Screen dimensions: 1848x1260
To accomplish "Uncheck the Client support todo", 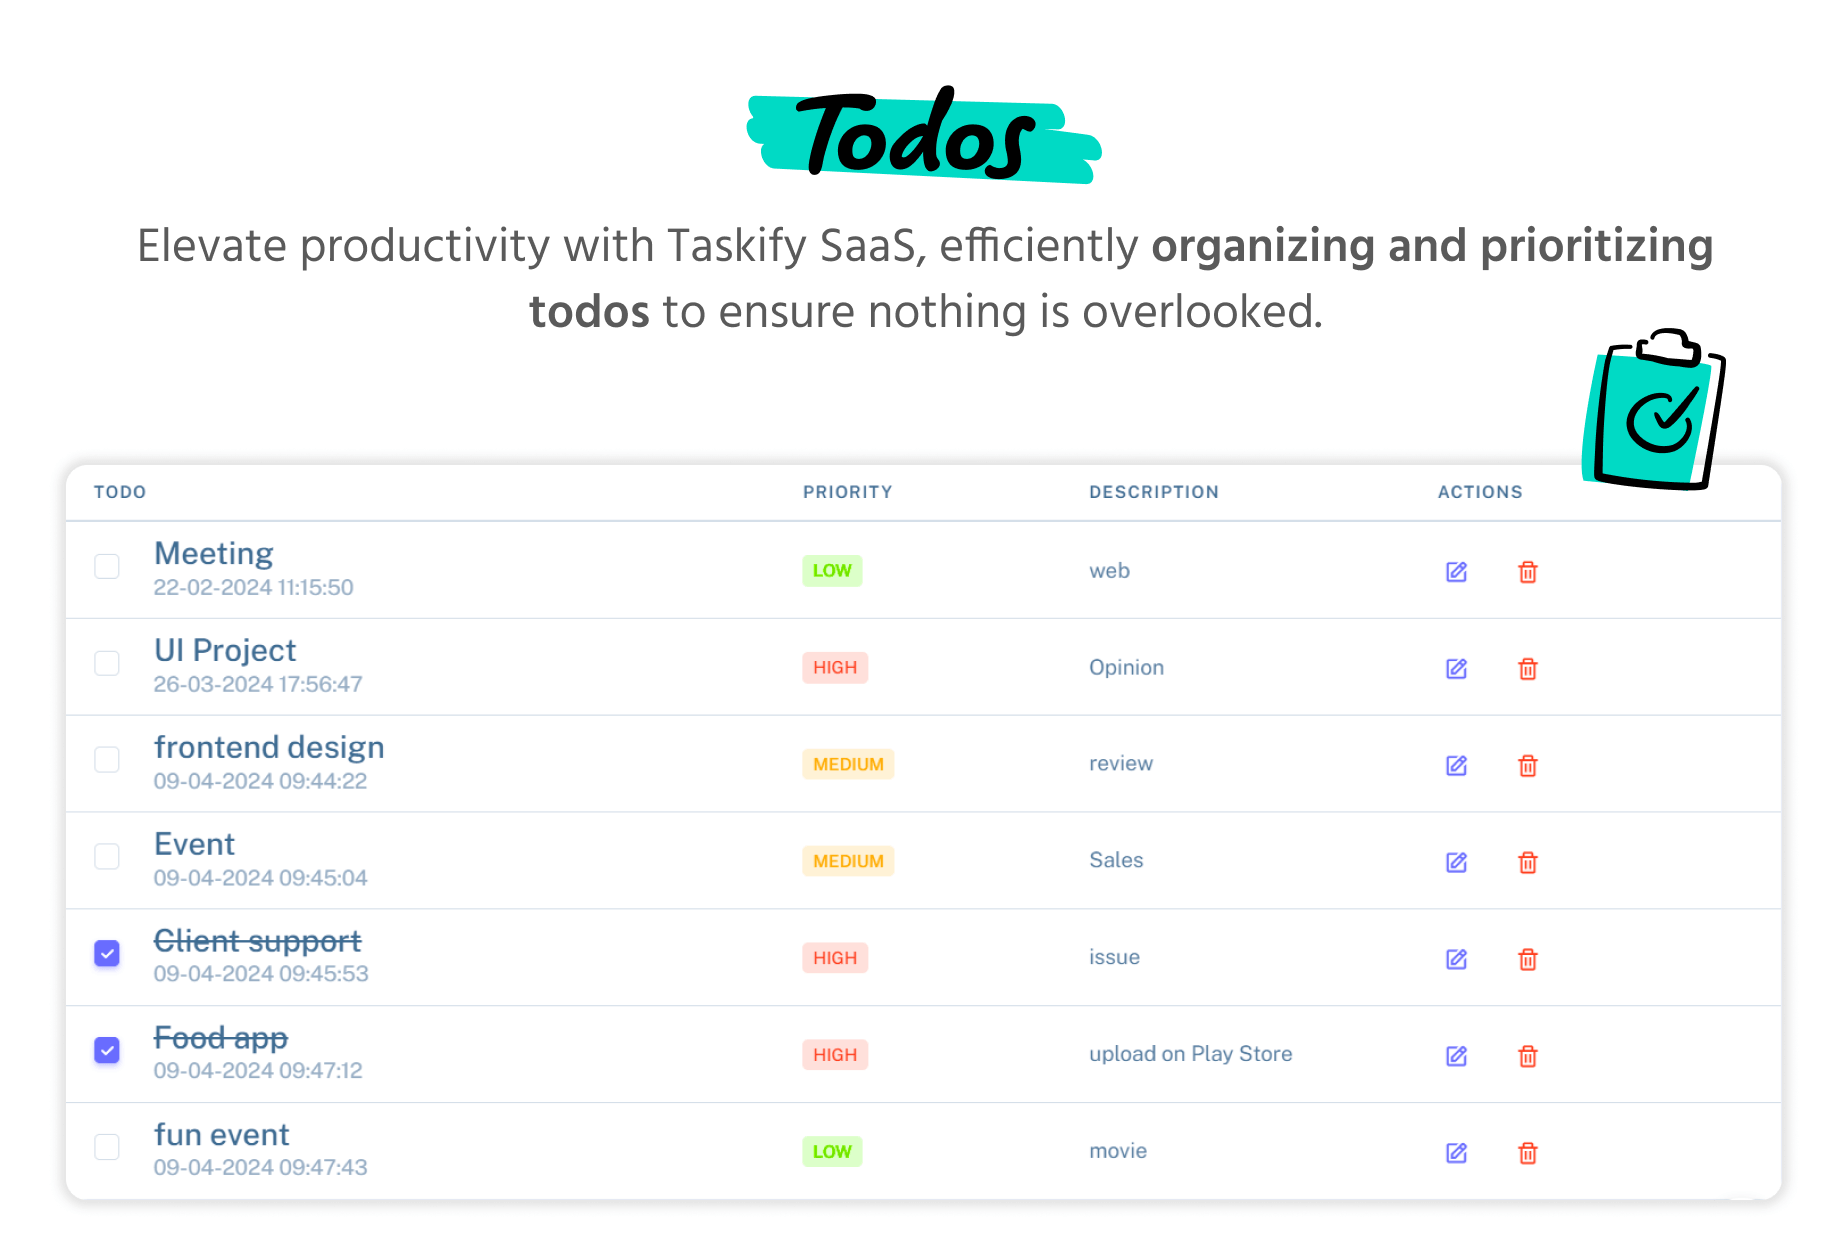I will (x=107, y=953).
